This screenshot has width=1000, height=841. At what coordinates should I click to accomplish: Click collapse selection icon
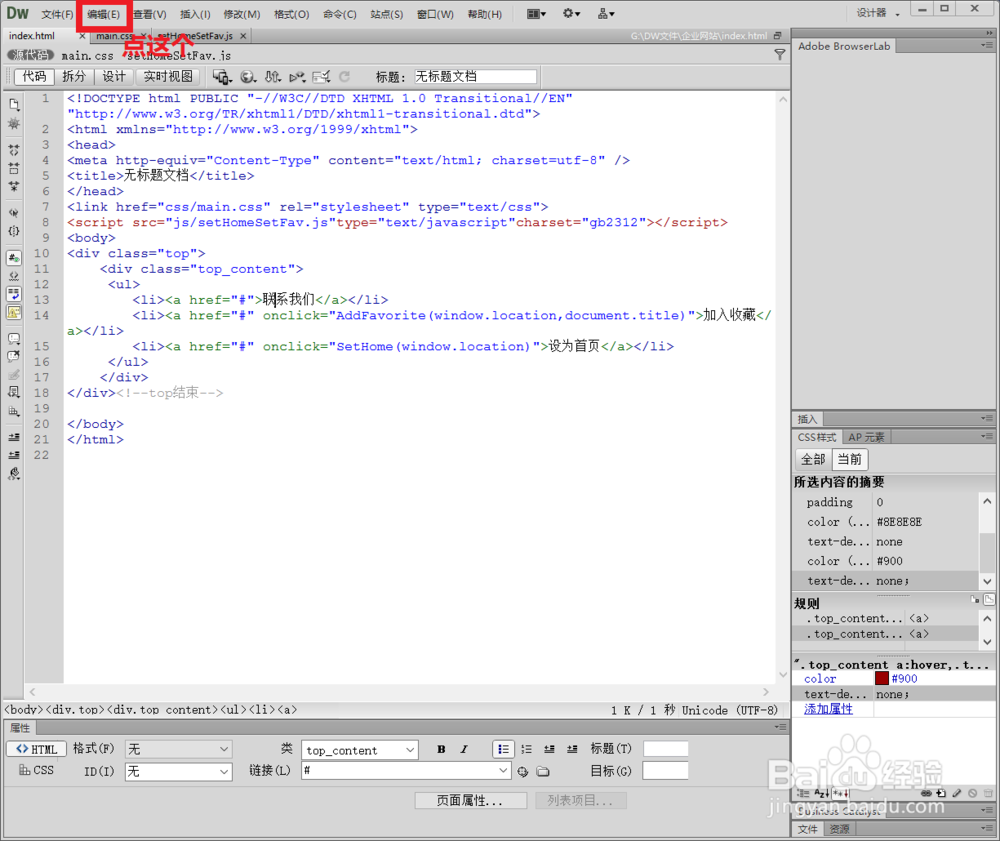pos(14,168)
